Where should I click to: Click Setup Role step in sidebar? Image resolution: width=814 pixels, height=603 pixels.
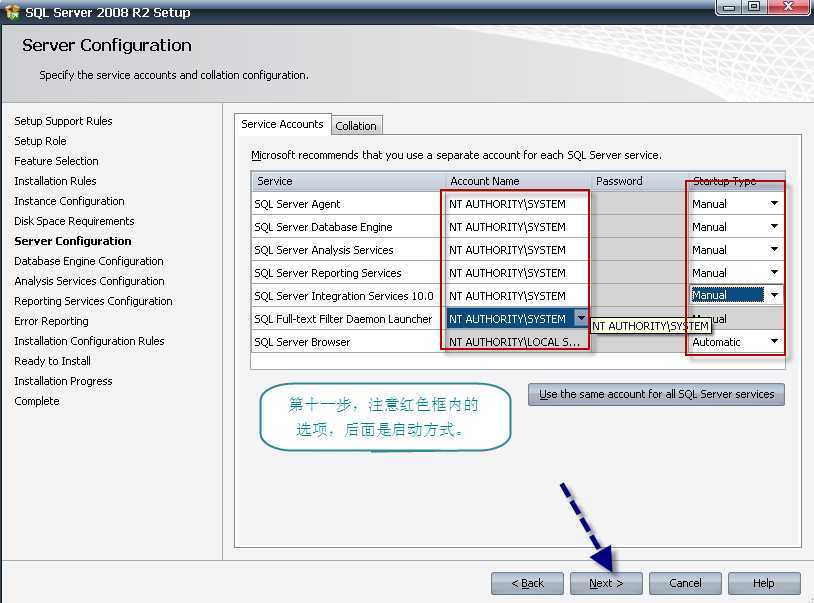[40, 141]
